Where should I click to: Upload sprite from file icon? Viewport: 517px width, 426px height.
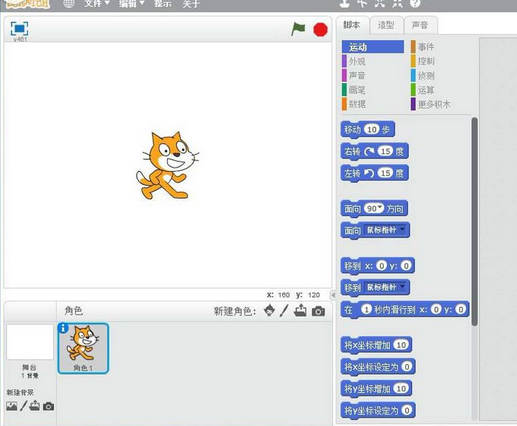tap(300, 311)
